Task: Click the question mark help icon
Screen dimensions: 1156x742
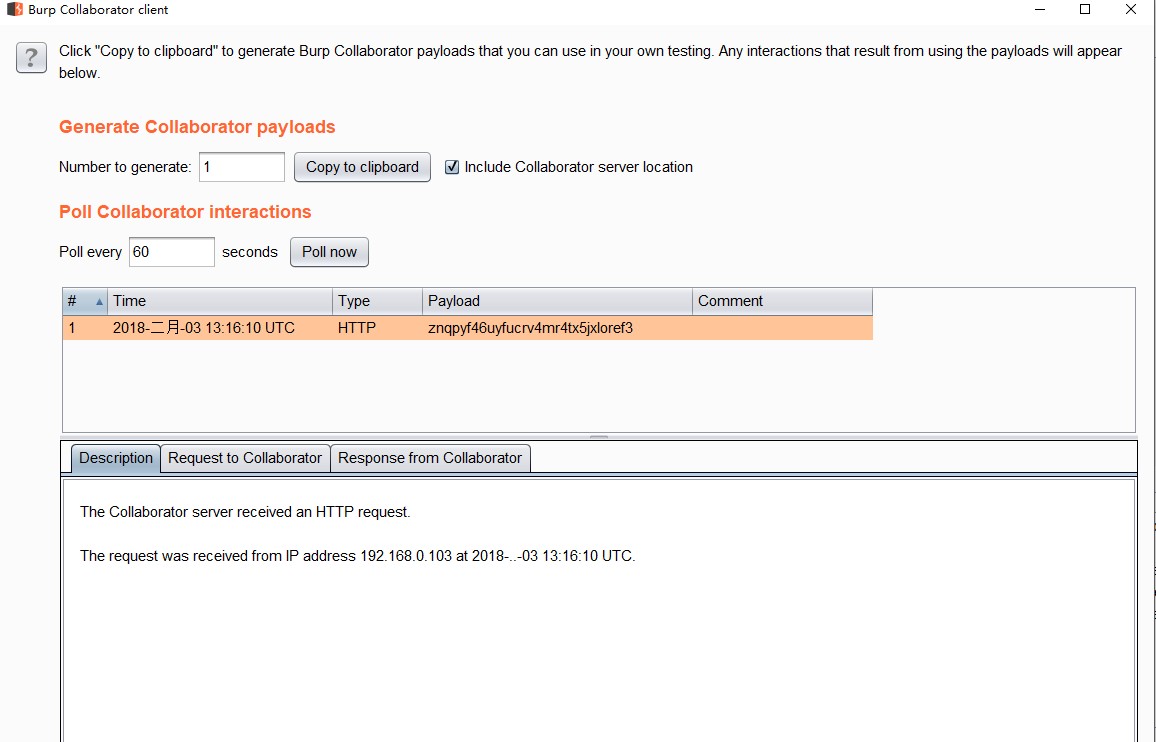Action: [x=31, y=58]
